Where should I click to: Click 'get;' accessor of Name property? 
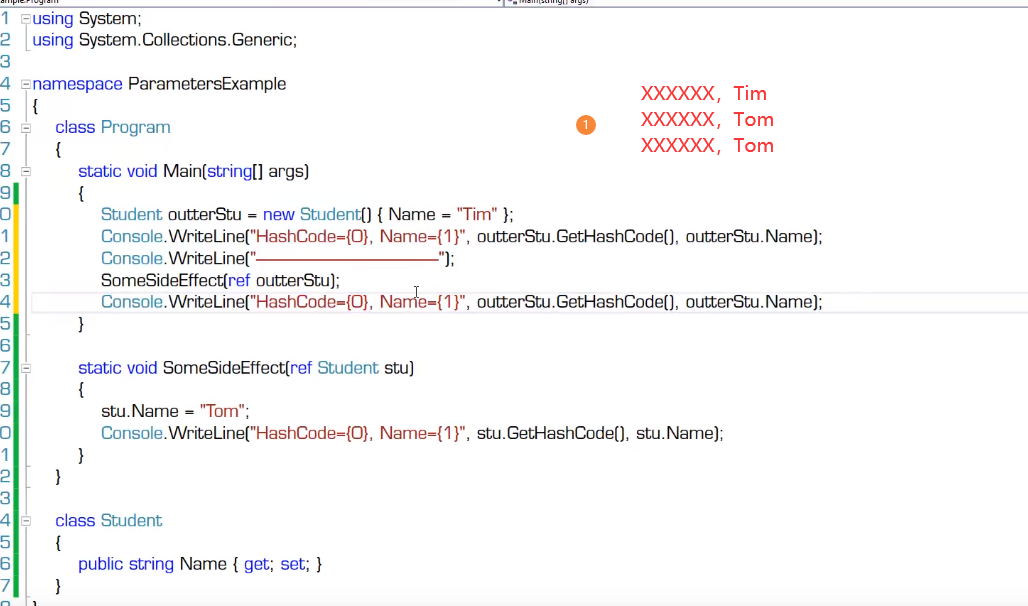pos(257,564)
